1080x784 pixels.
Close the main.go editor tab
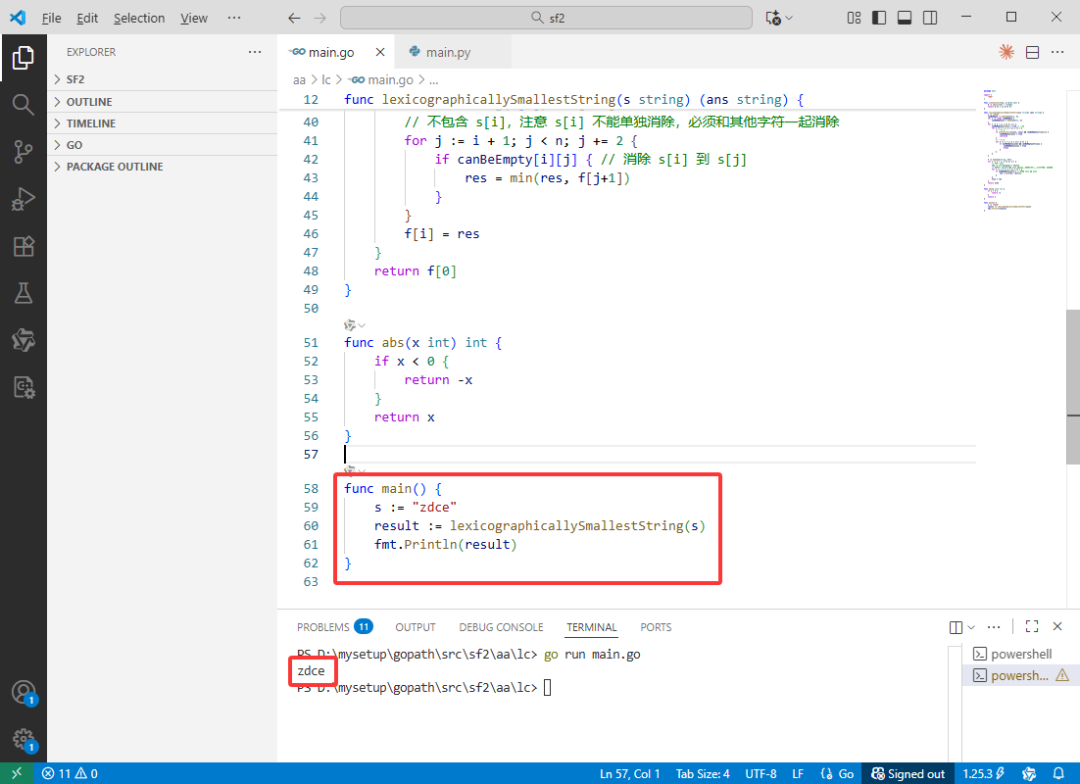click(380, 52)
